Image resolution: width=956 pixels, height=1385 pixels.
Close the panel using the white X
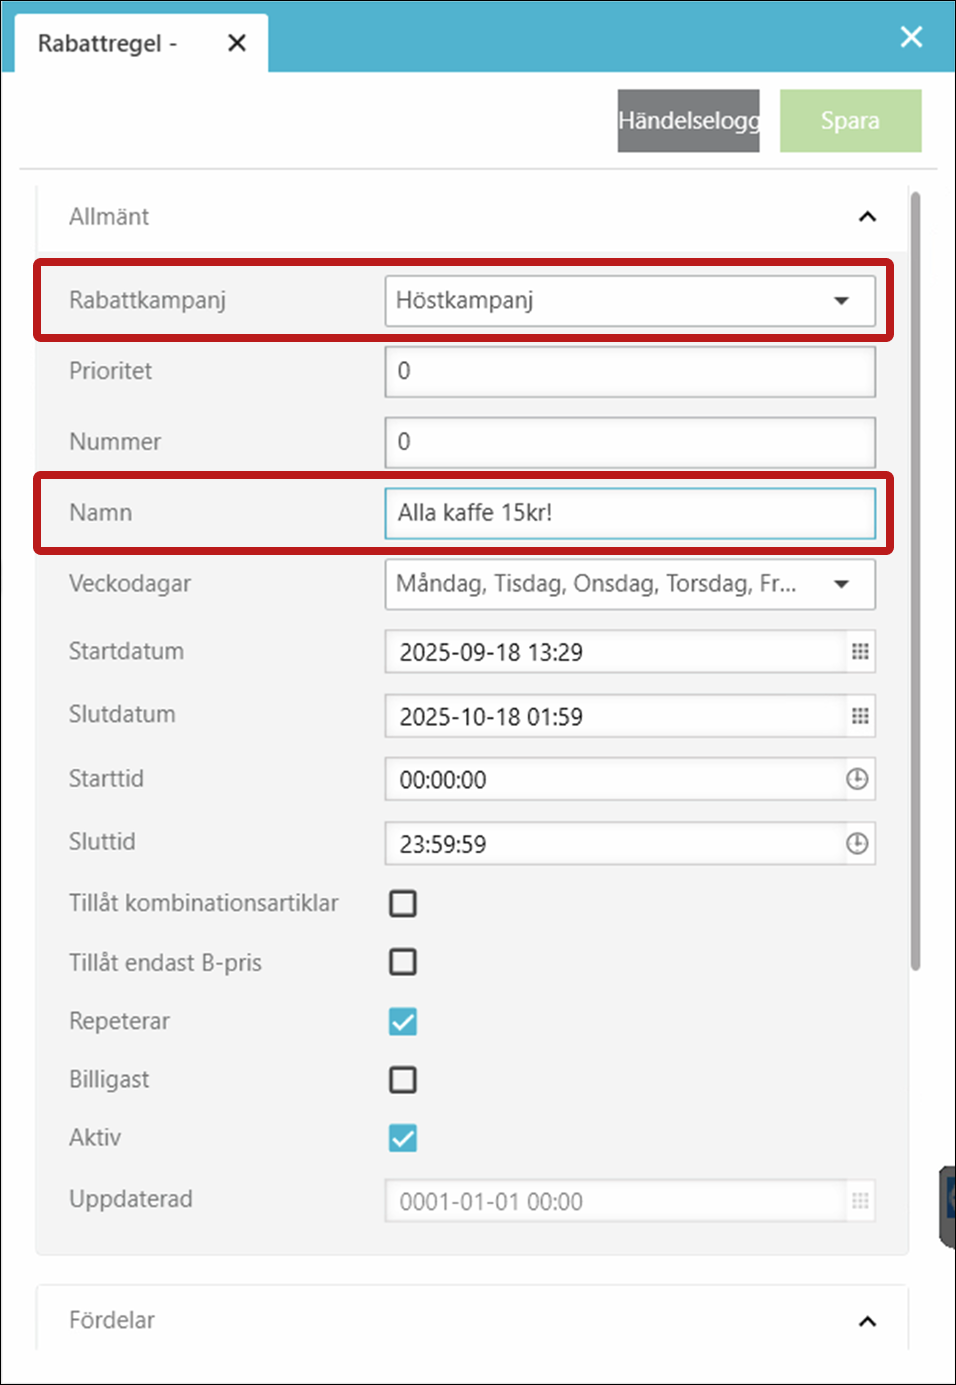911,37
